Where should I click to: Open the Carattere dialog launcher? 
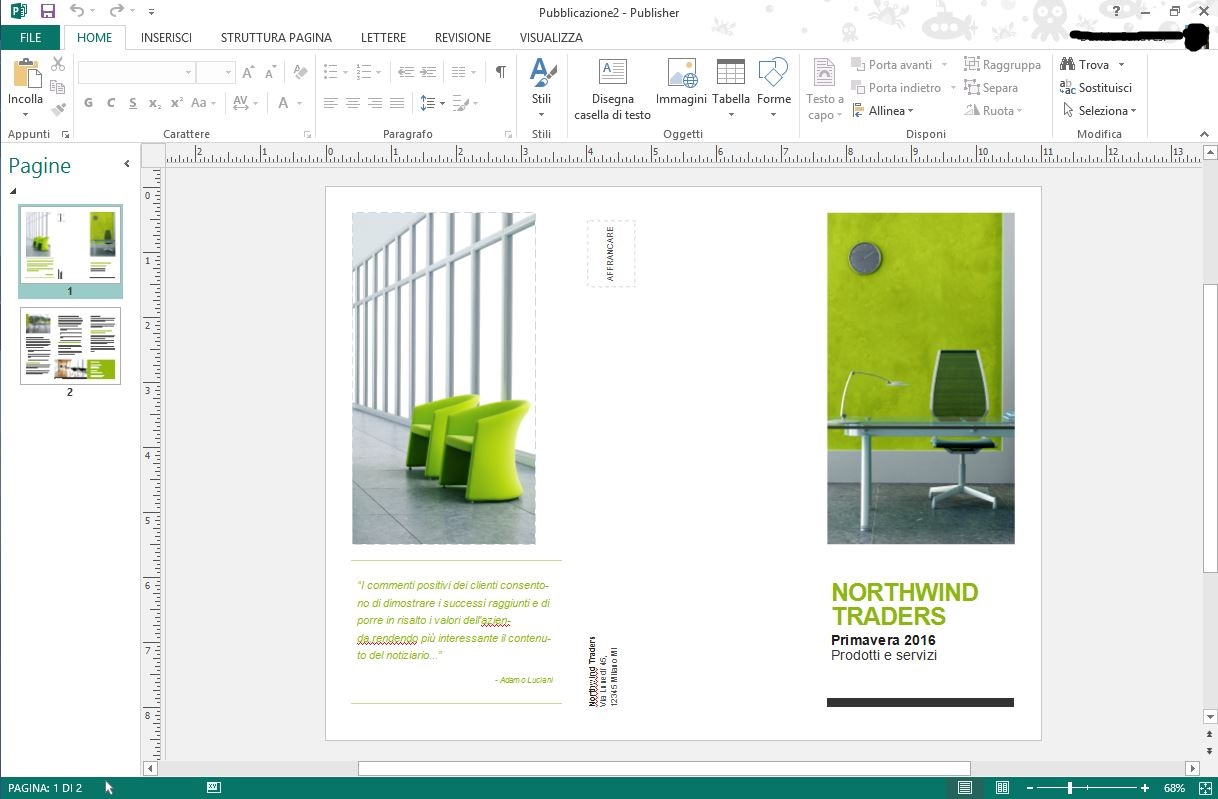tap(307, 134)
